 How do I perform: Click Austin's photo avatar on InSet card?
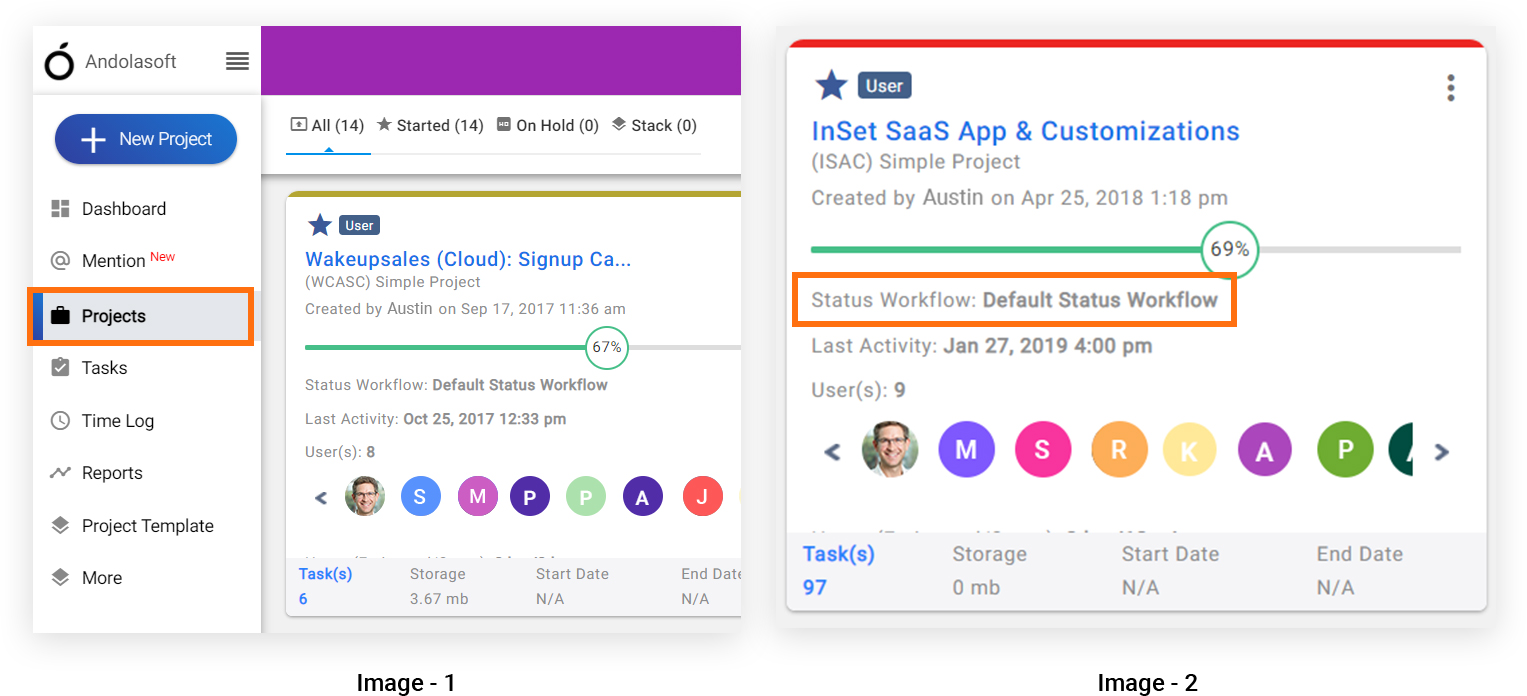890,449
